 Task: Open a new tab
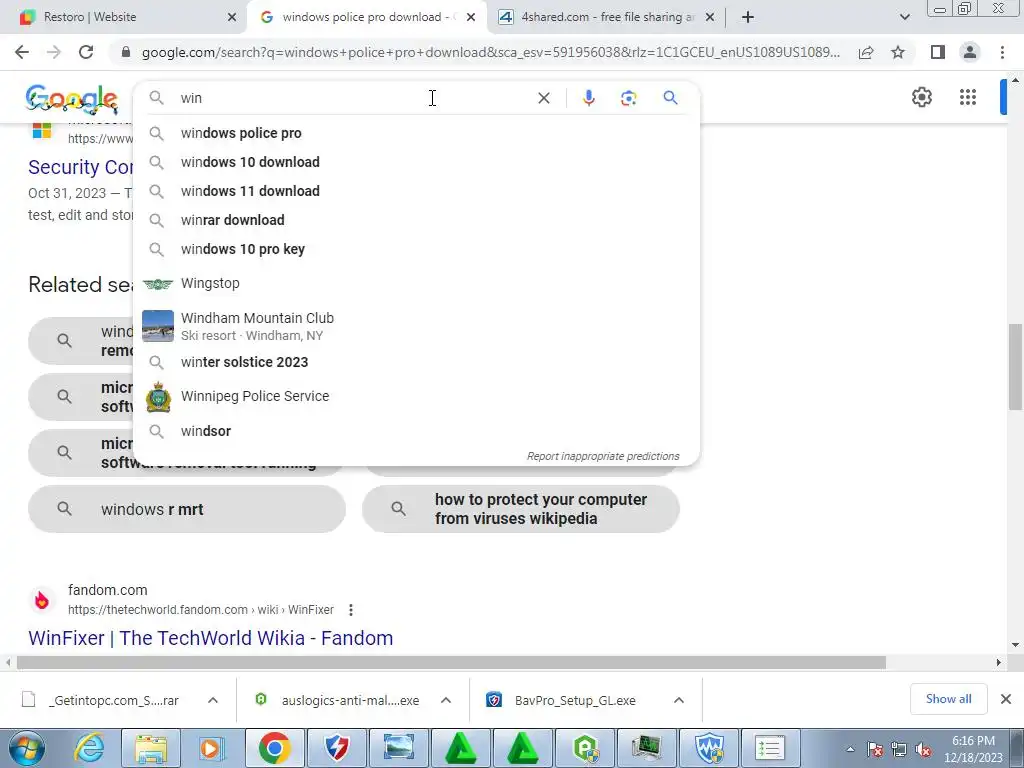[x=748, y=17]
